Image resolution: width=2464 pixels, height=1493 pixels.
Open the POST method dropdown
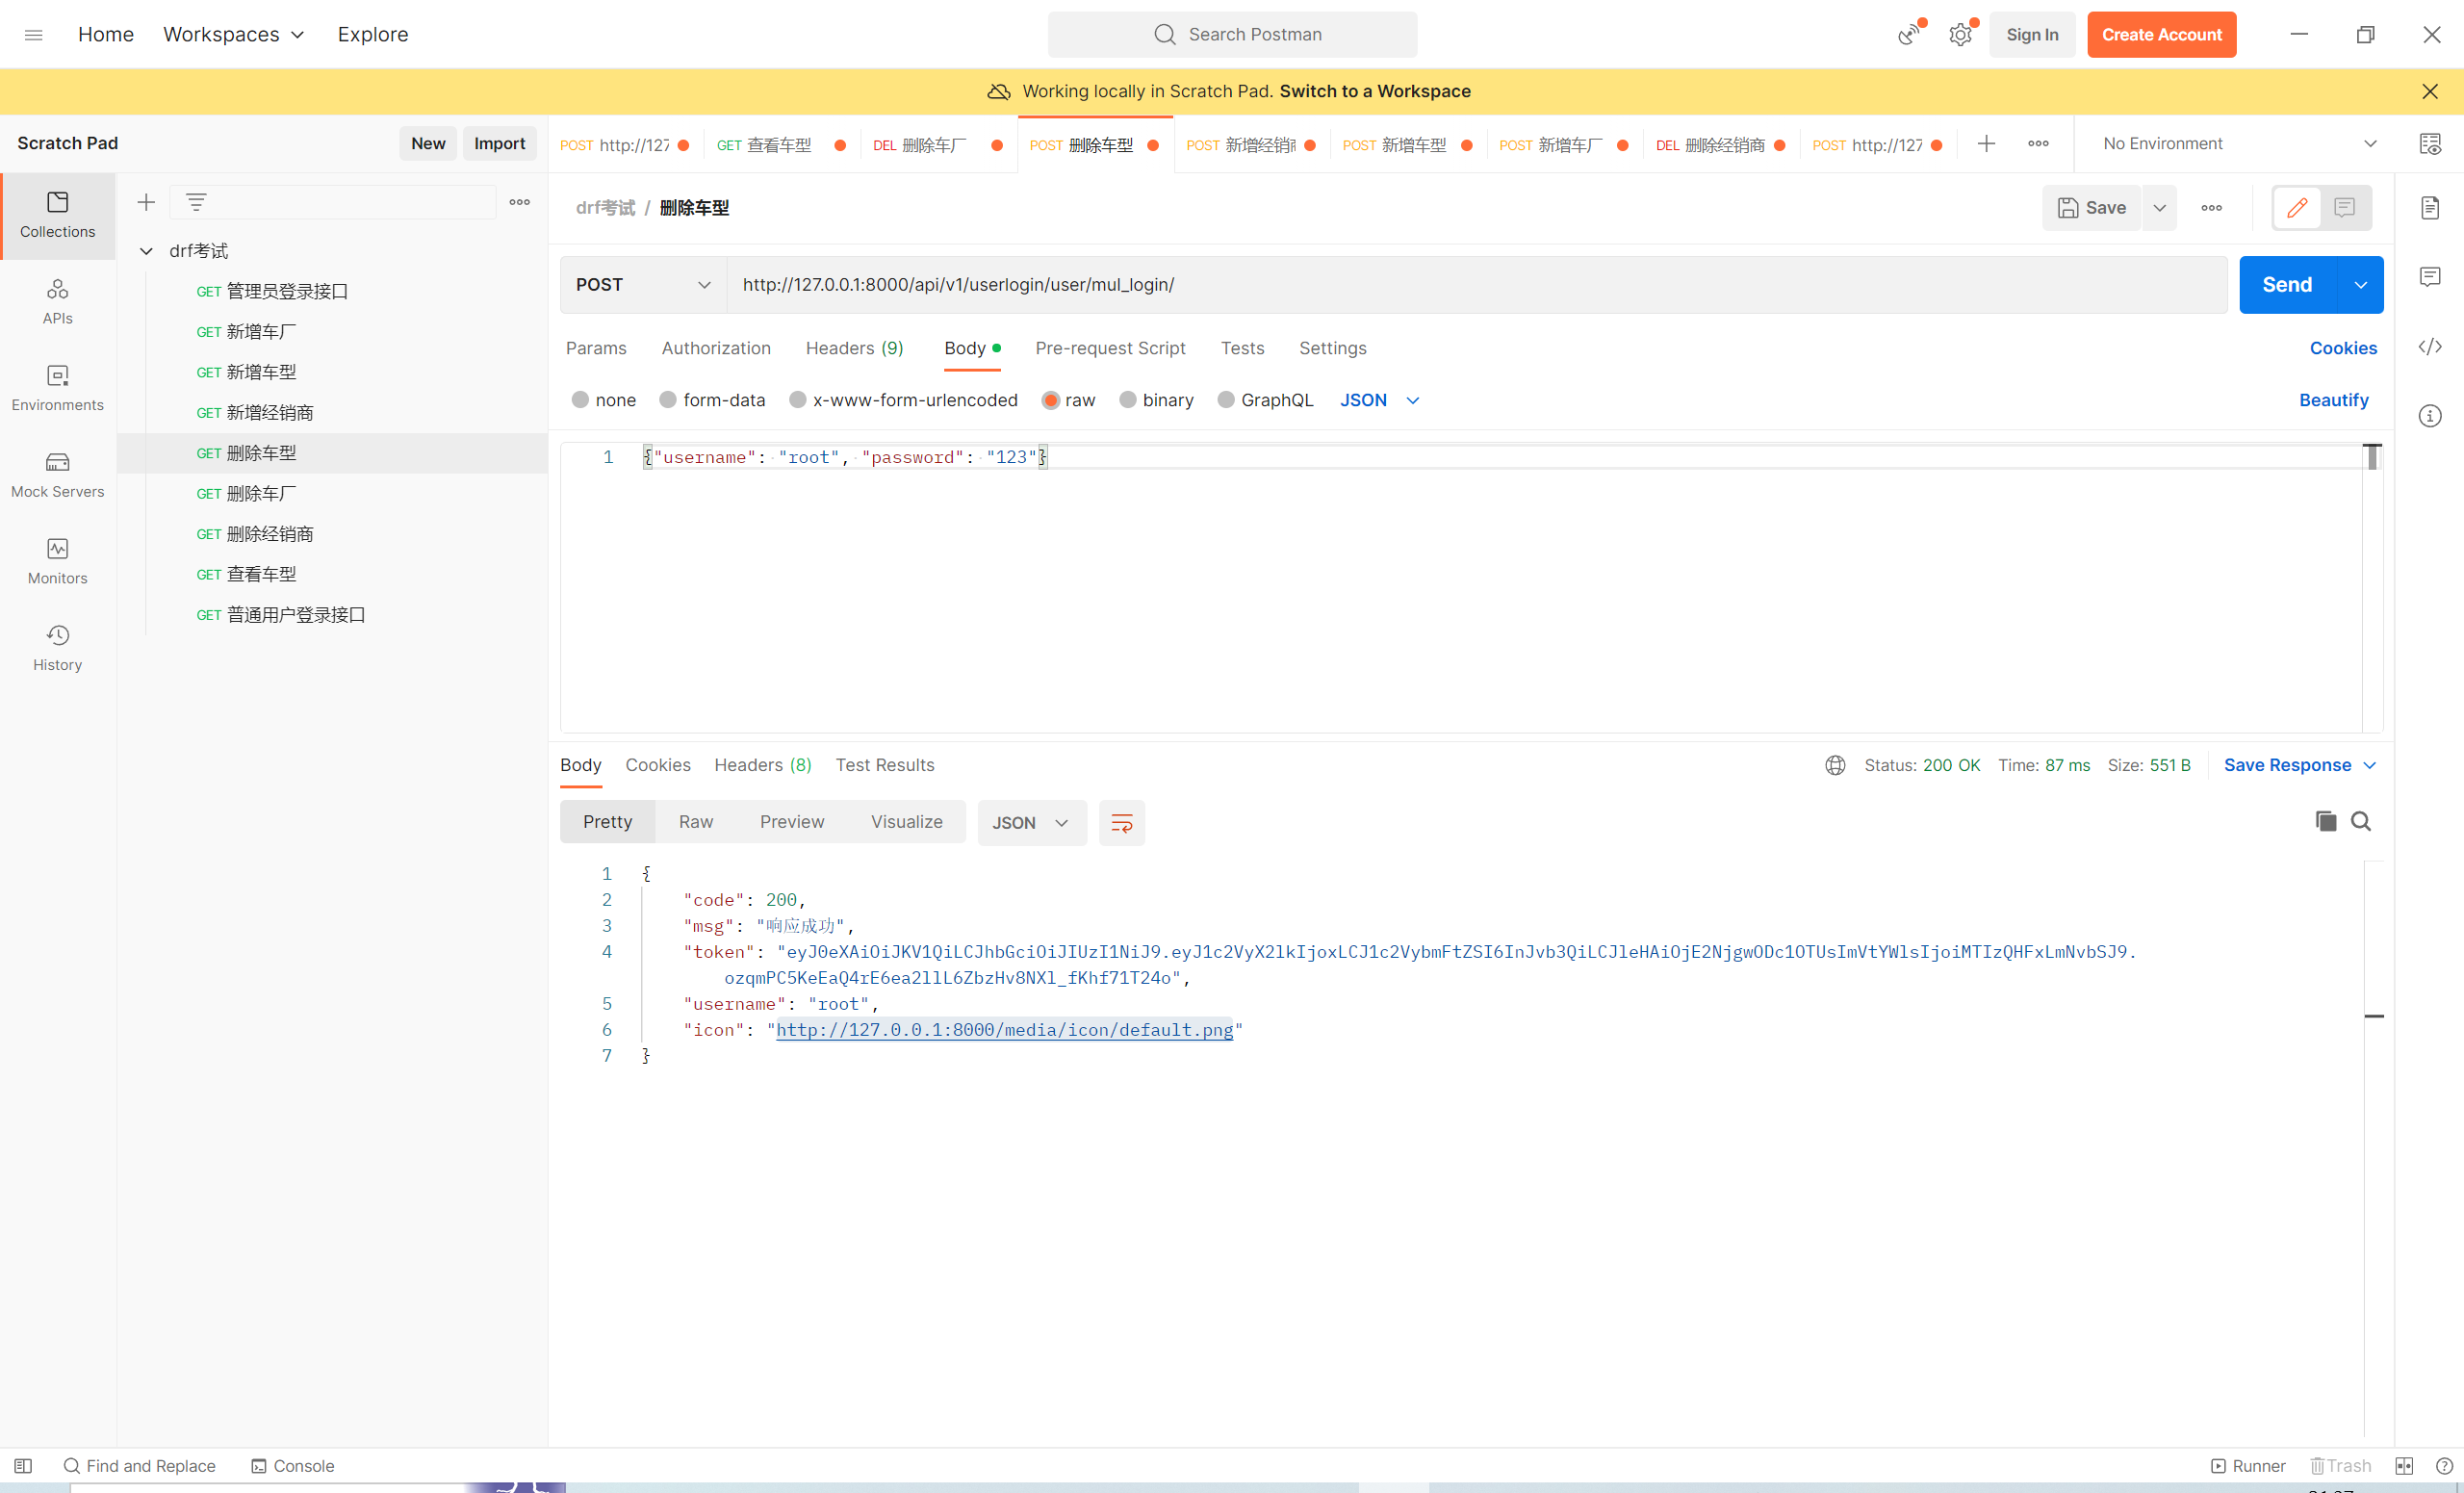[643, 285]
